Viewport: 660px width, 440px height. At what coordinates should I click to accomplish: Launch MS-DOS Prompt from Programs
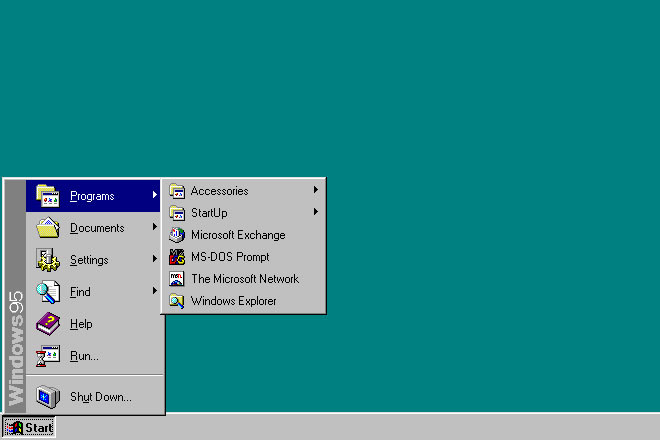[244, 257]
